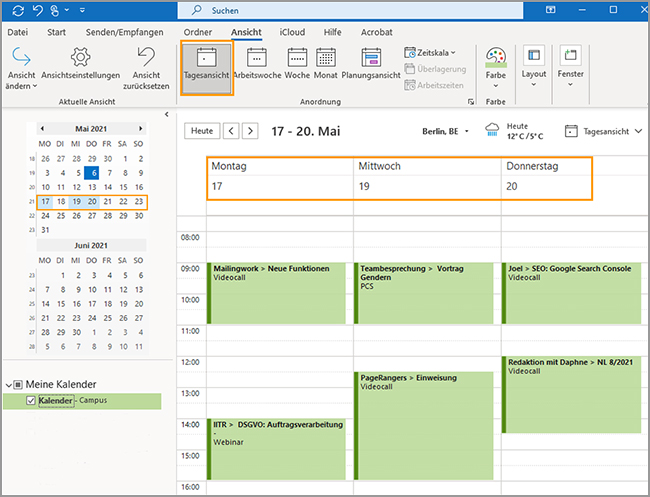
Task: Uncheck the Kalender - Campus checkbox
Action: [x=30, y=400]
